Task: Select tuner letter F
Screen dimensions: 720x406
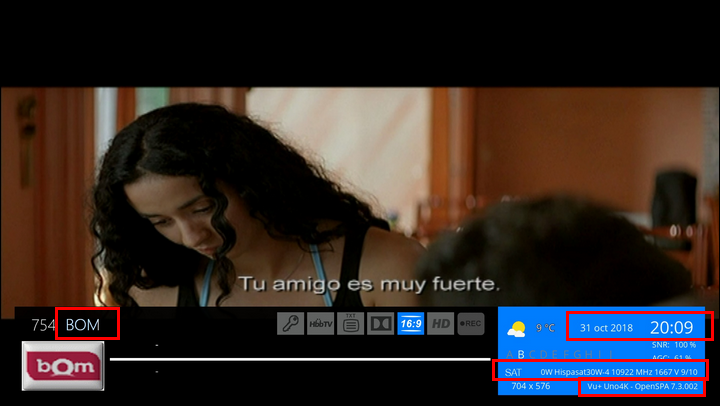Action: [x=566, y=355]
